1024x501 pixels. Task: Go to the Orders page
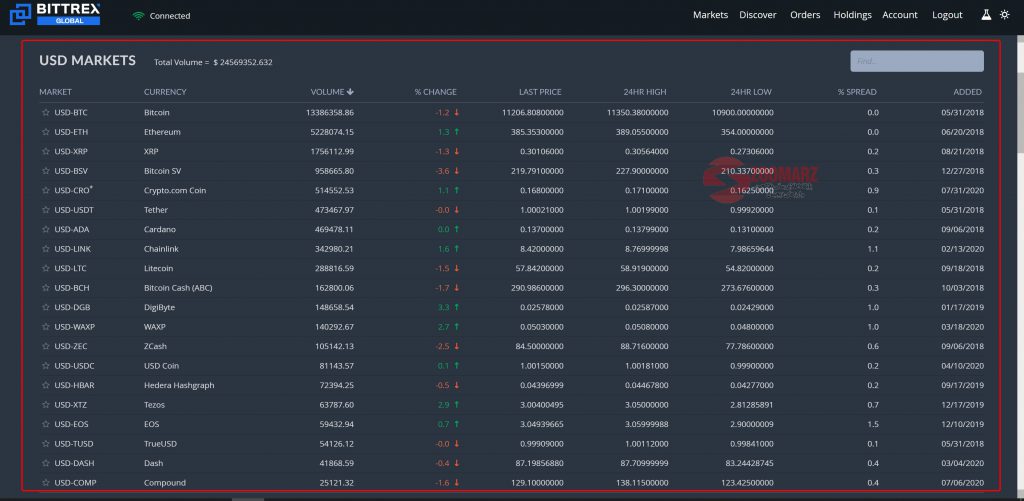click(805, 15)
